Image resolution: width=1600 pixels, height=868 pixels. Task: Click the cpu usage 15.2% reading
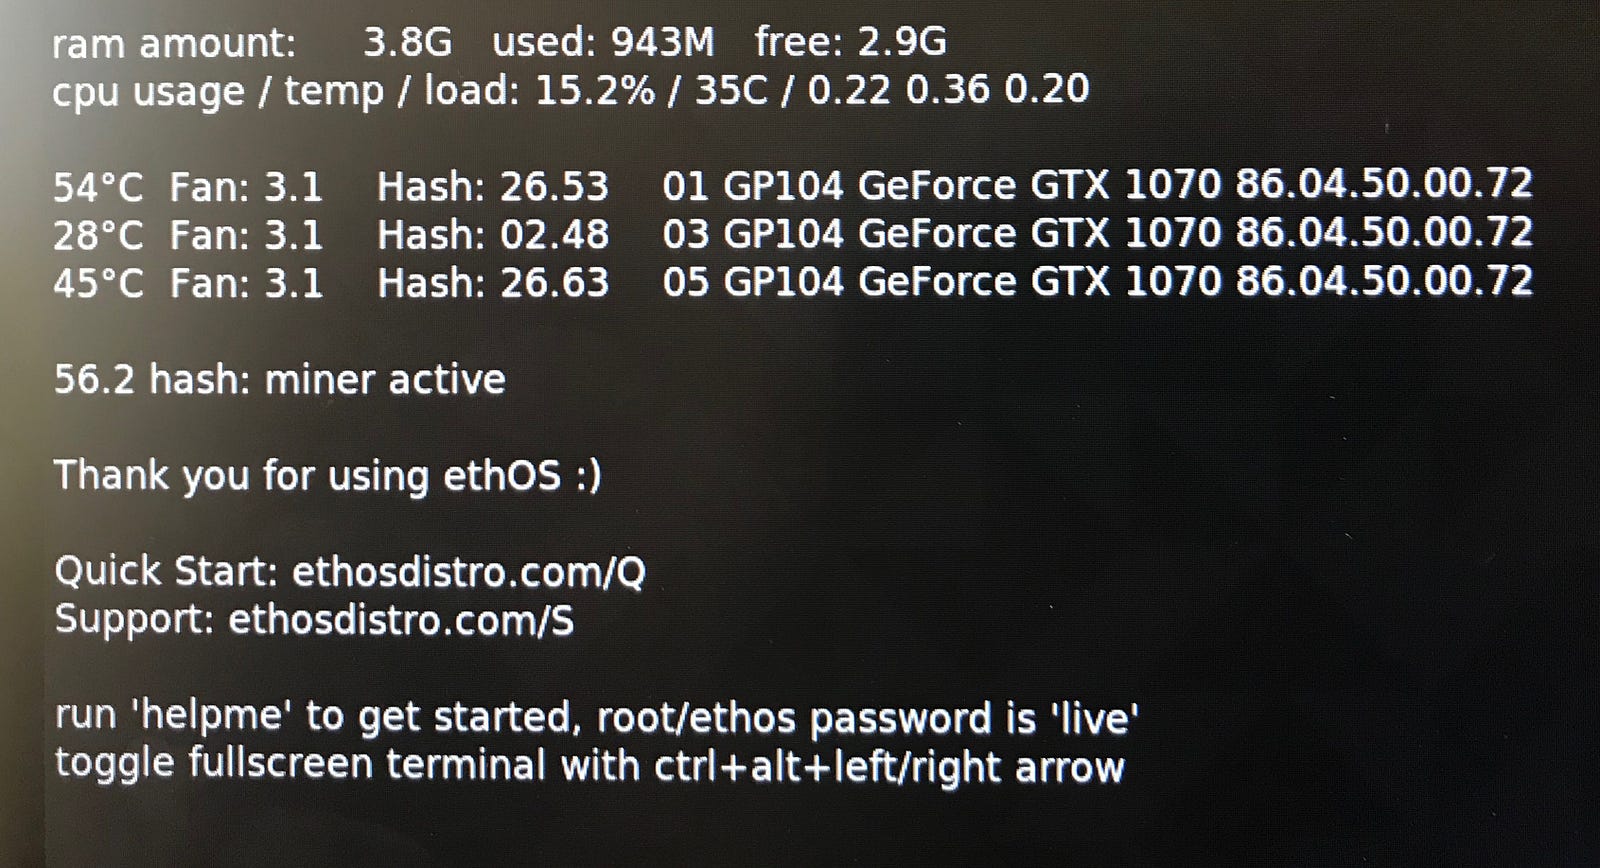point(594,91)
